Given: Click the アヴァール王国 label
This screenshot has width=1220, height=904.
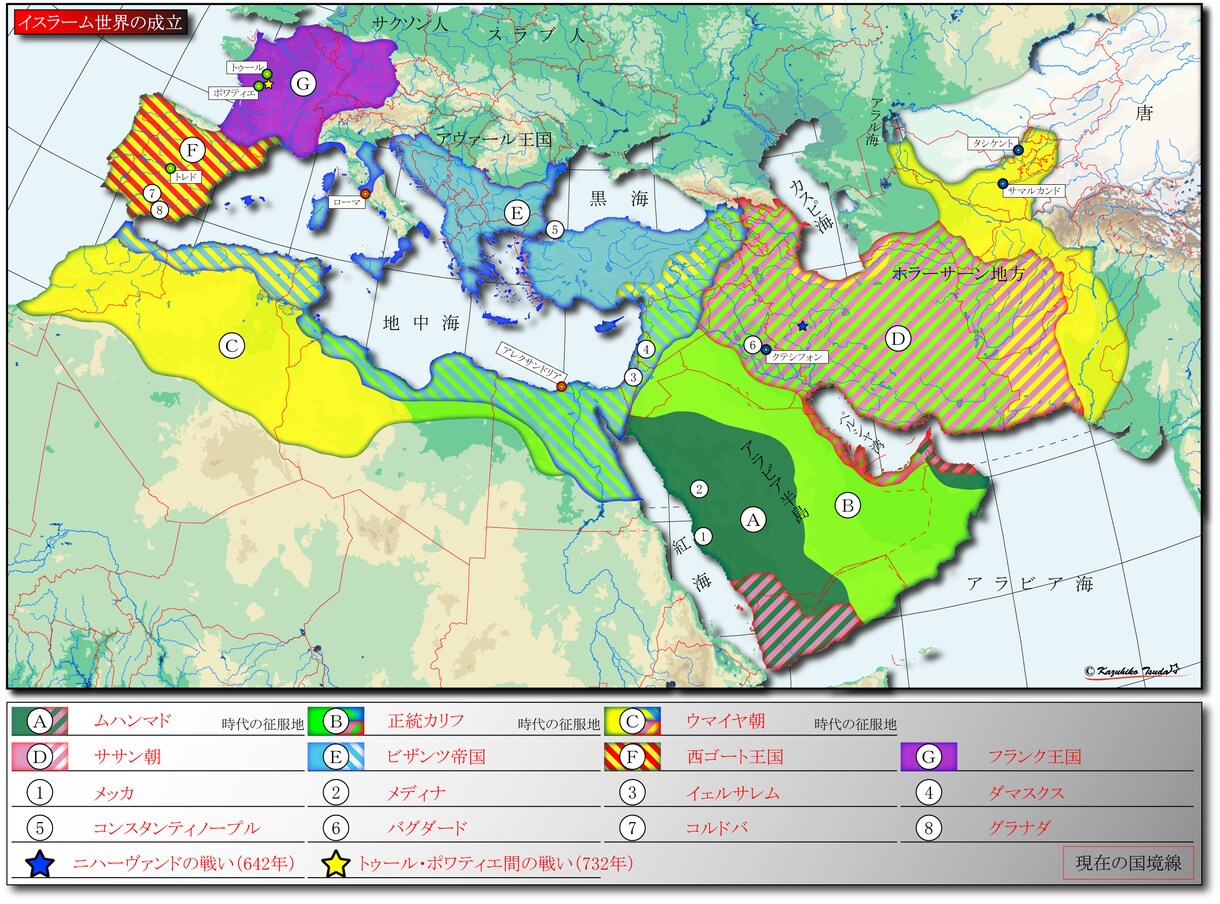Looking at the screenshot, I should click(494, 141).
